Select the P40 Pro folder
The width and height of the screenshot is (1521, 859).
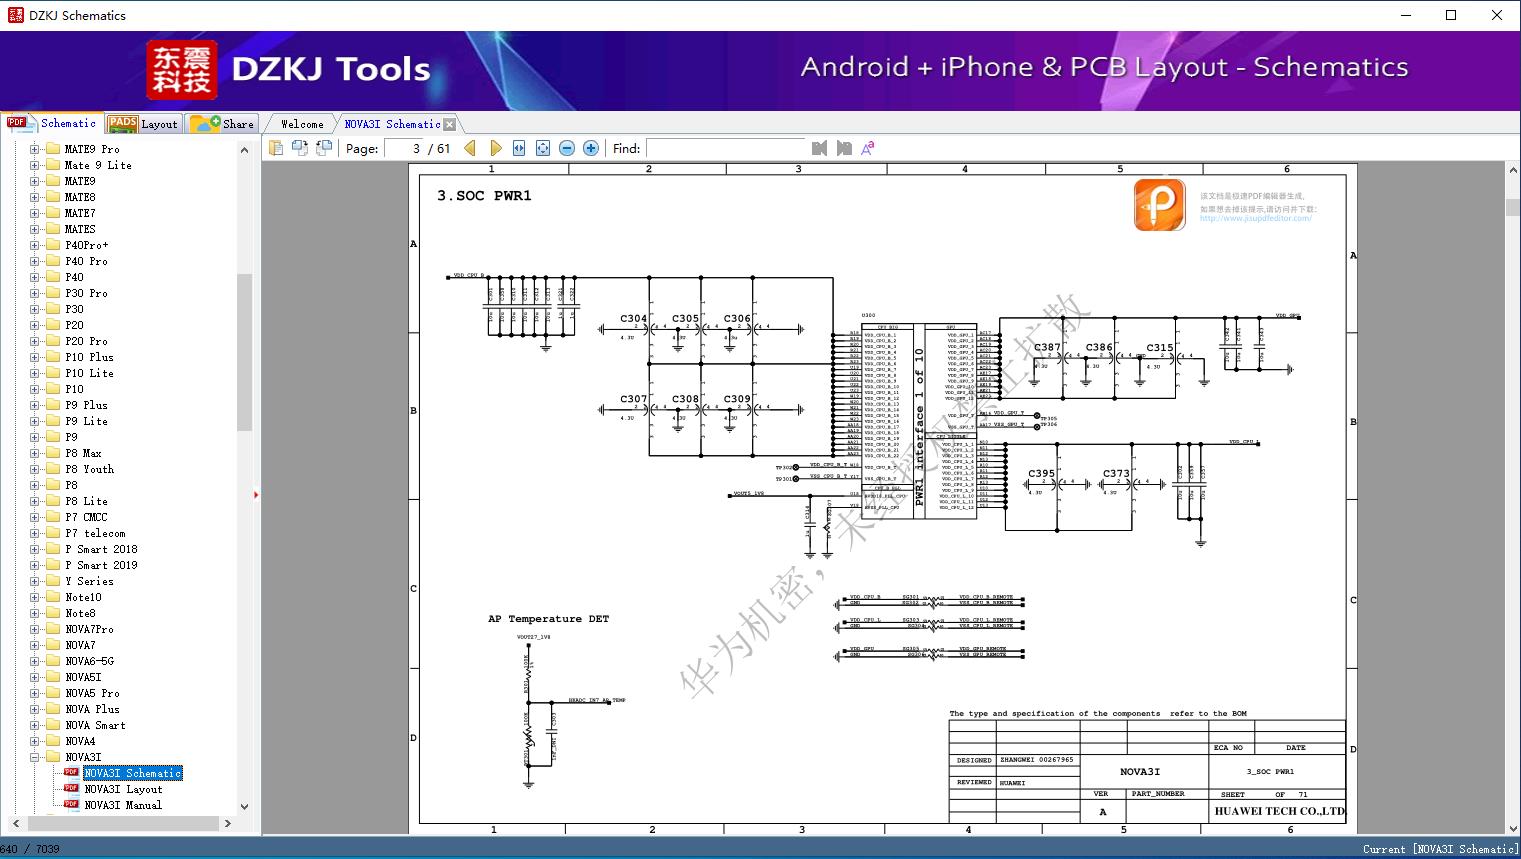(86, 261)
